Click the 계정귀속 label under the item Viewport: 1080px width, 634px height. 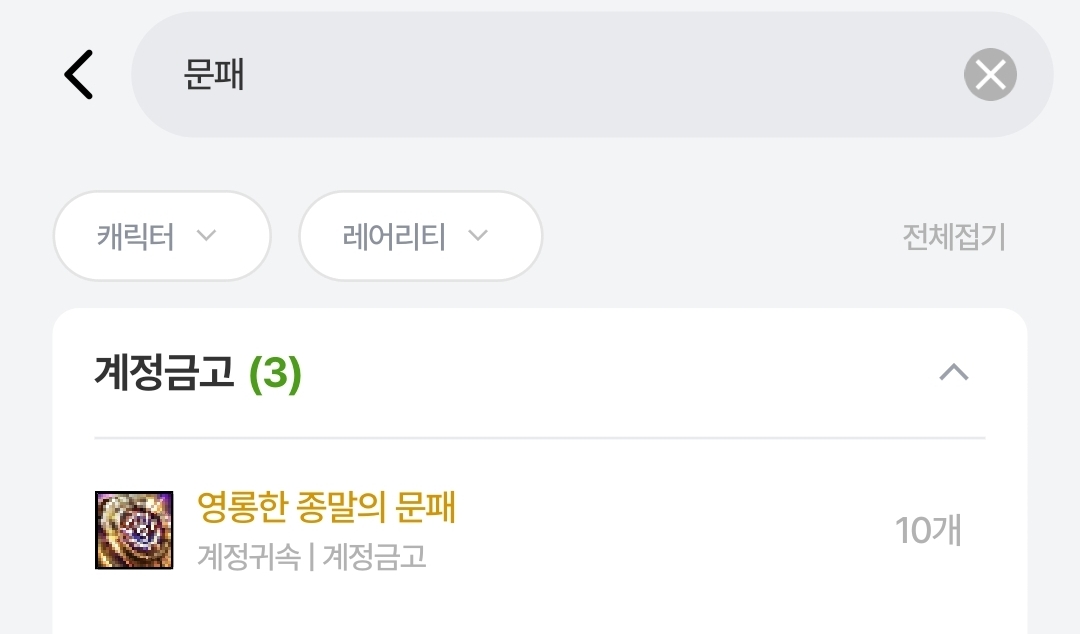[x=248, y=557]
